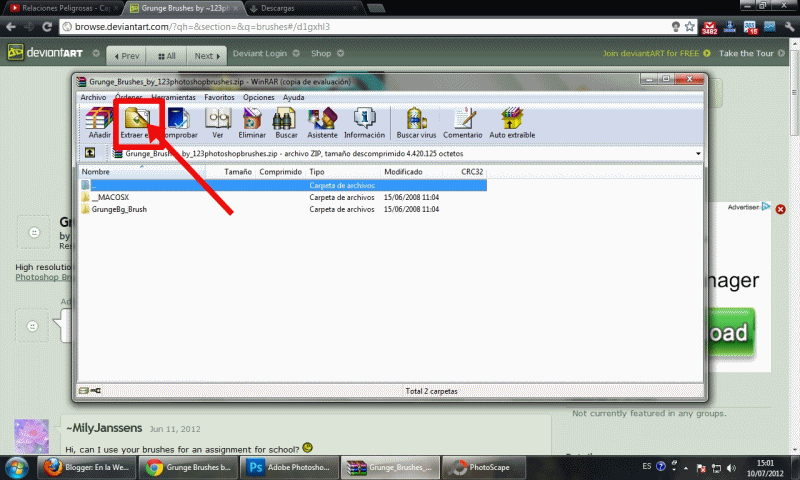Screen dimensions: 800x480
Task: Open the Opciones menu
Action: click(x=259, y=97)
